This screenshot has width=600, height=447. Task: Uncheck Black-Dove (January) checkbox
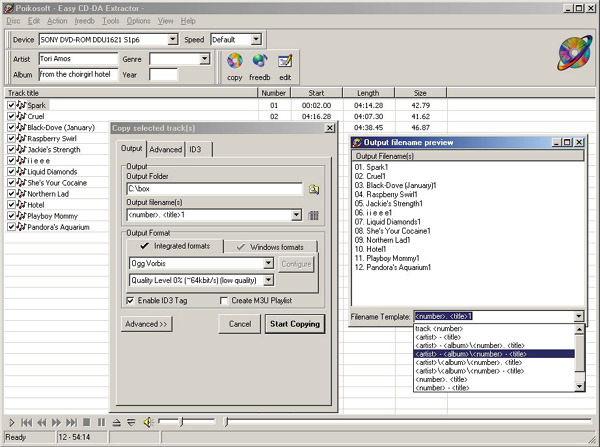coord(11,127)
